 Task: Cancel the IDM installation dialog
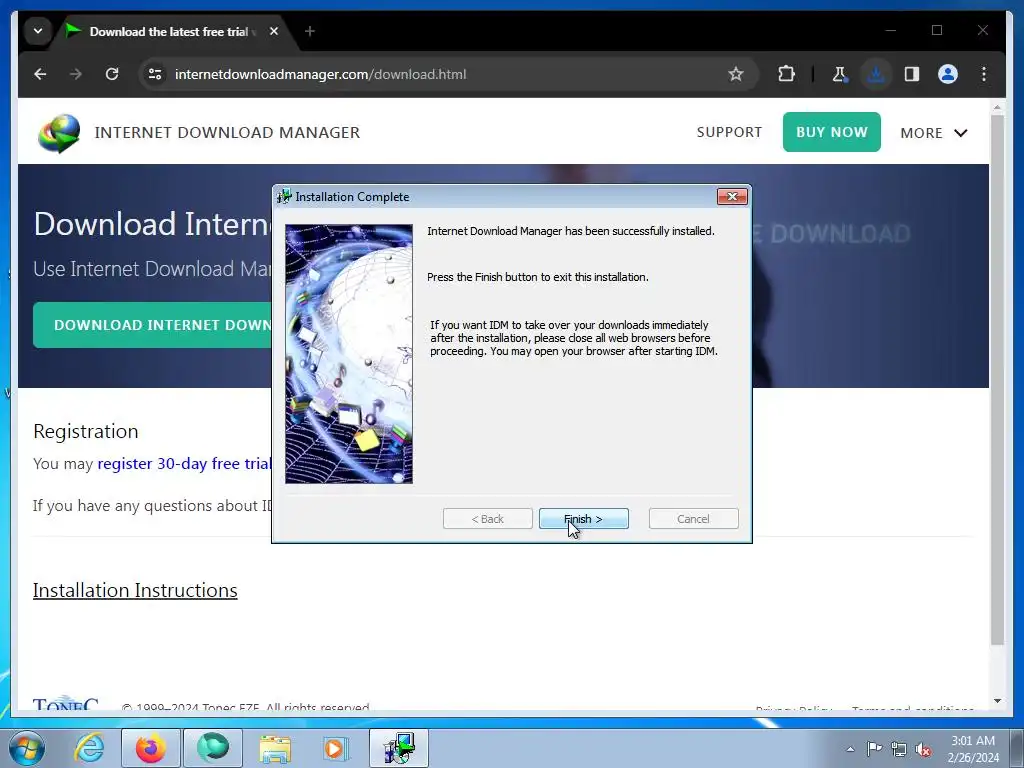694,519
